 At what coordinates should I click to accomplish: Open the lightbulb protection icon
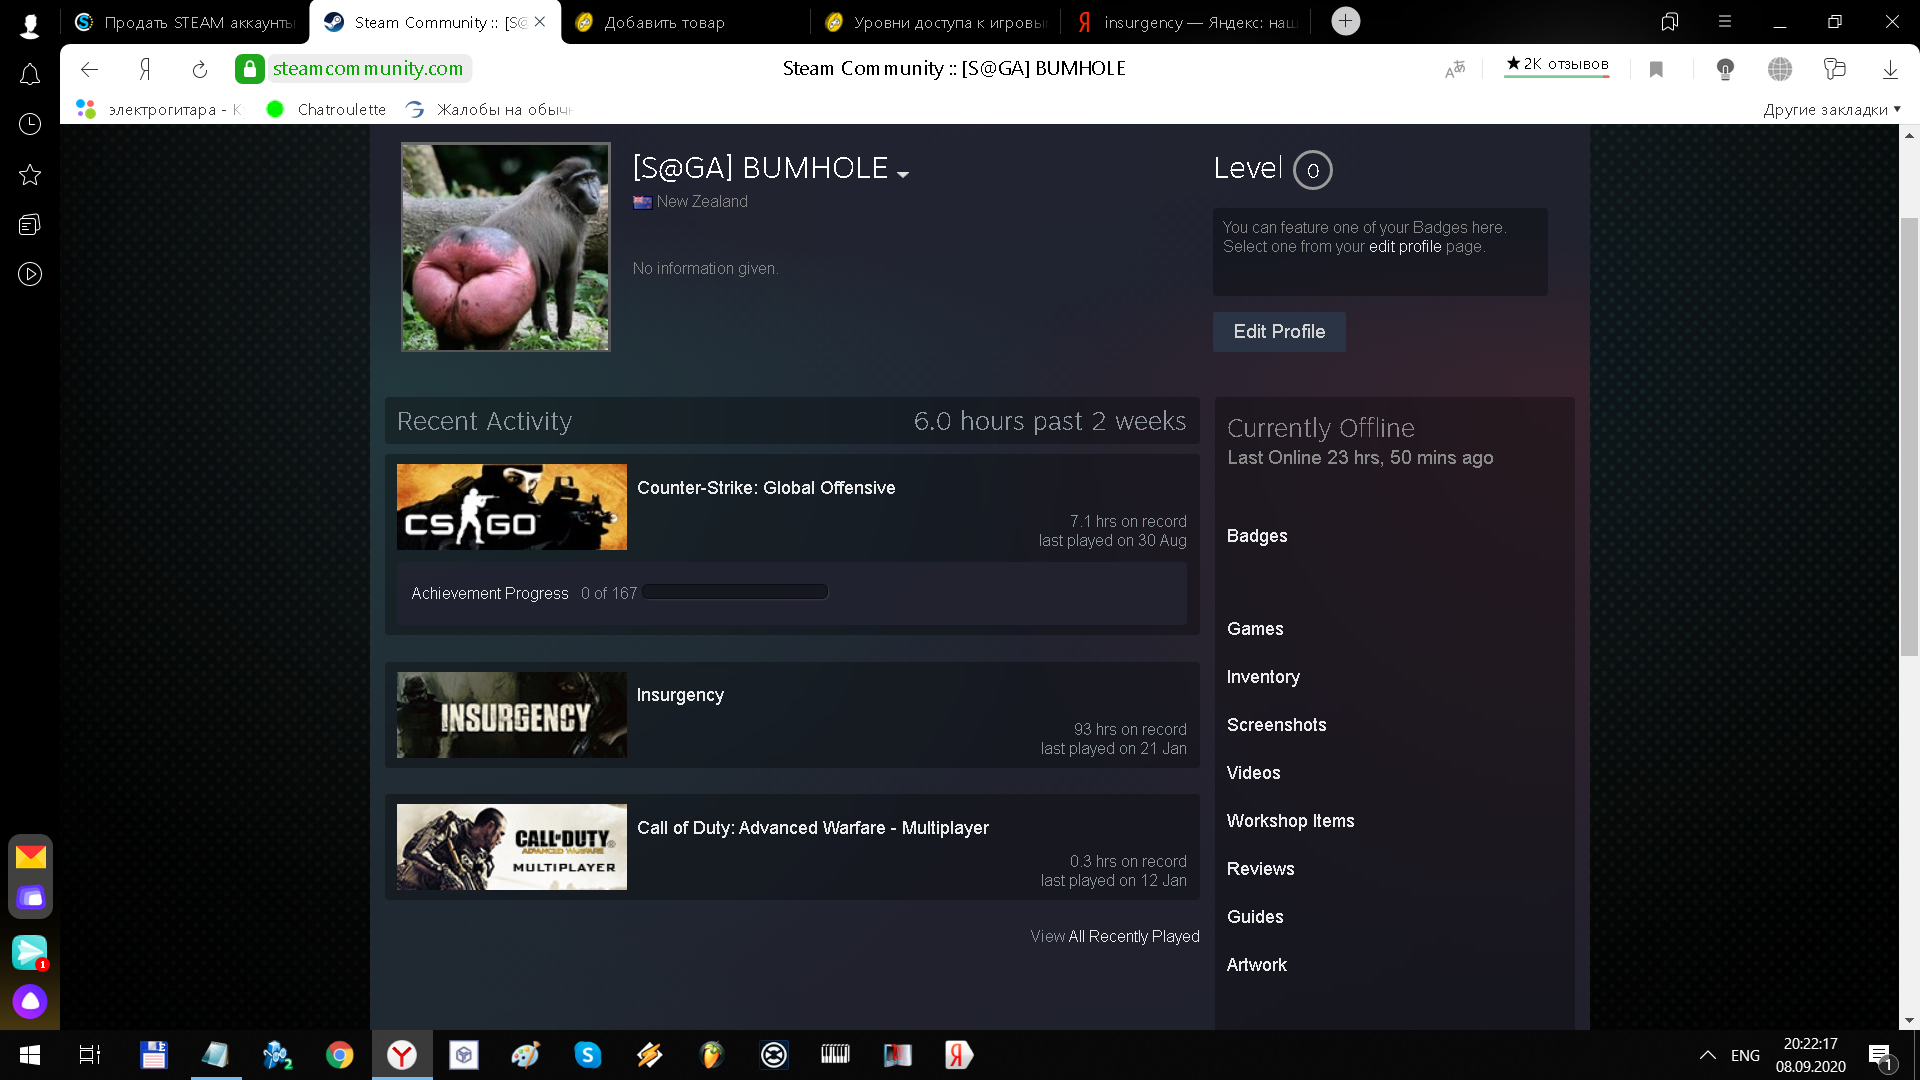point(1725,69)
